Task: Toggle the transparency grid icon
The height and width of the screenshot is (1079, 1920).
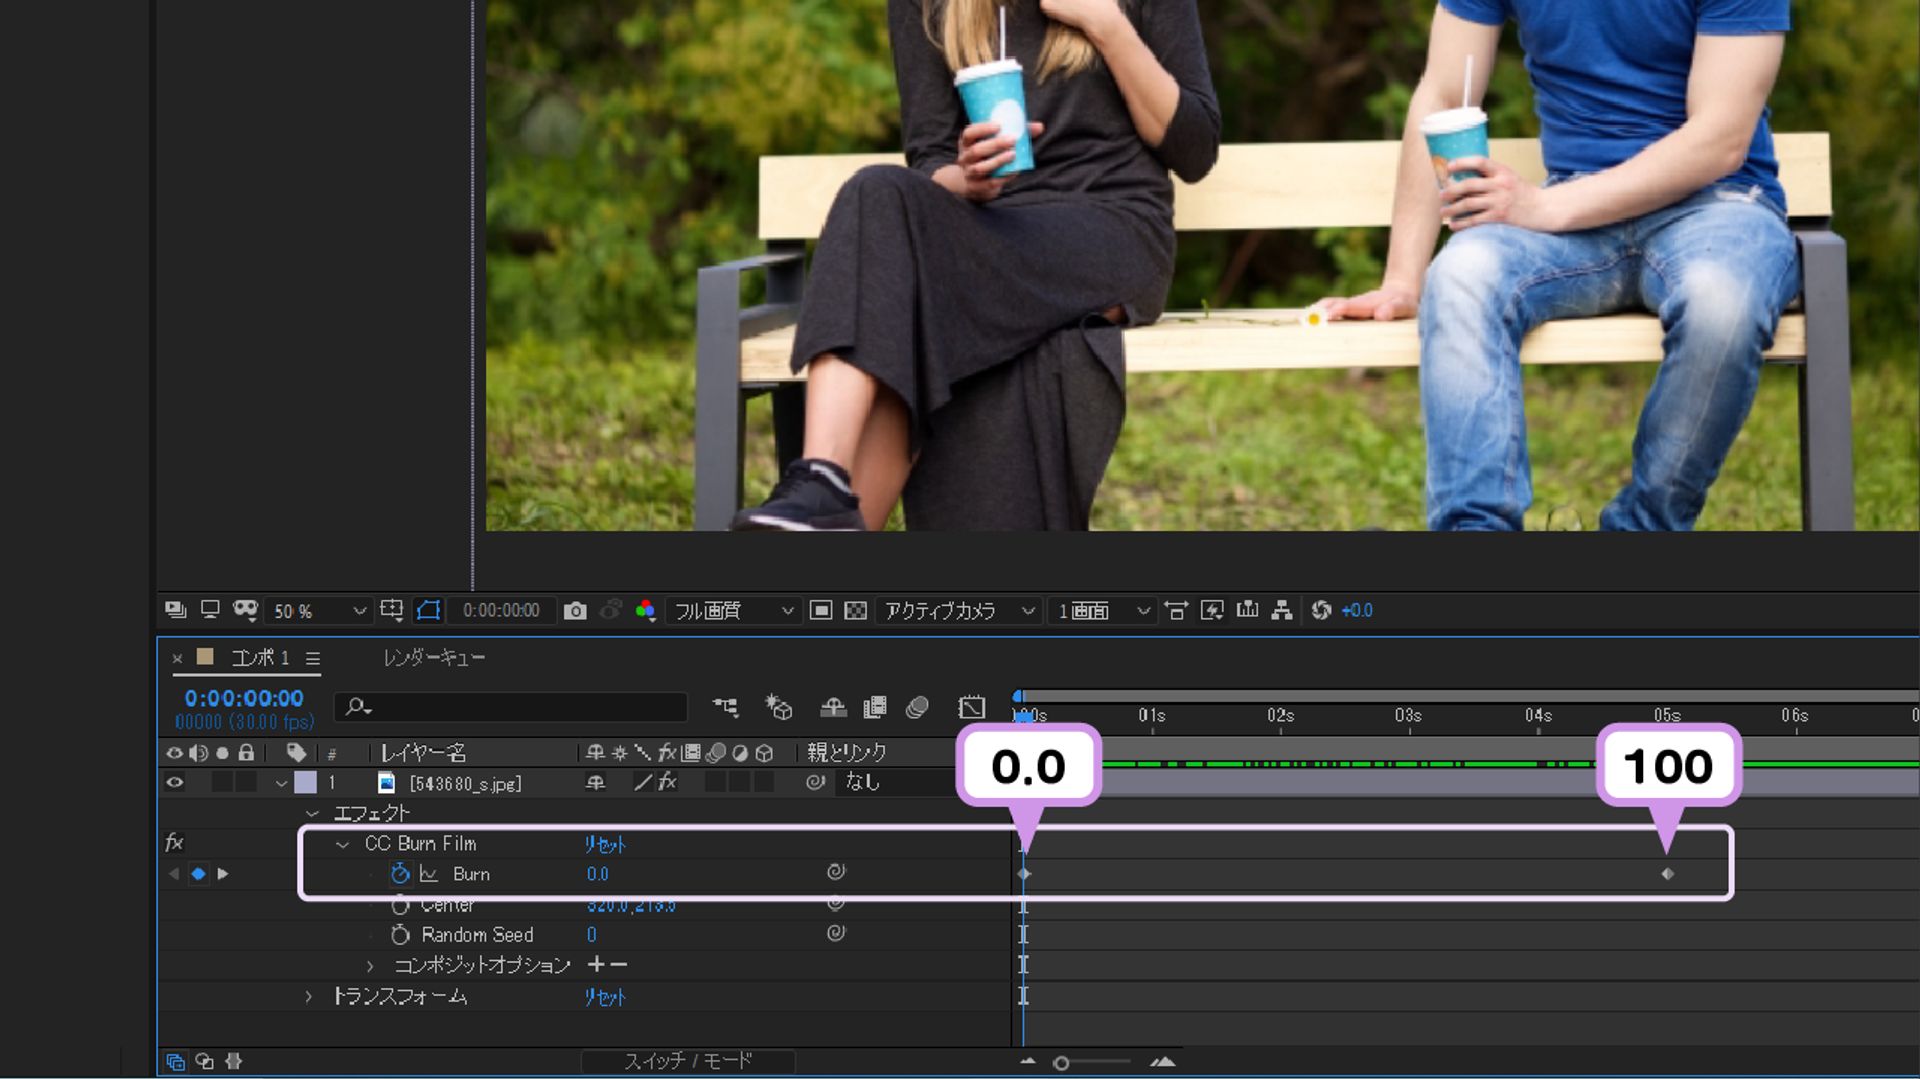Action: pyautogui.click(x=855, y=611)
